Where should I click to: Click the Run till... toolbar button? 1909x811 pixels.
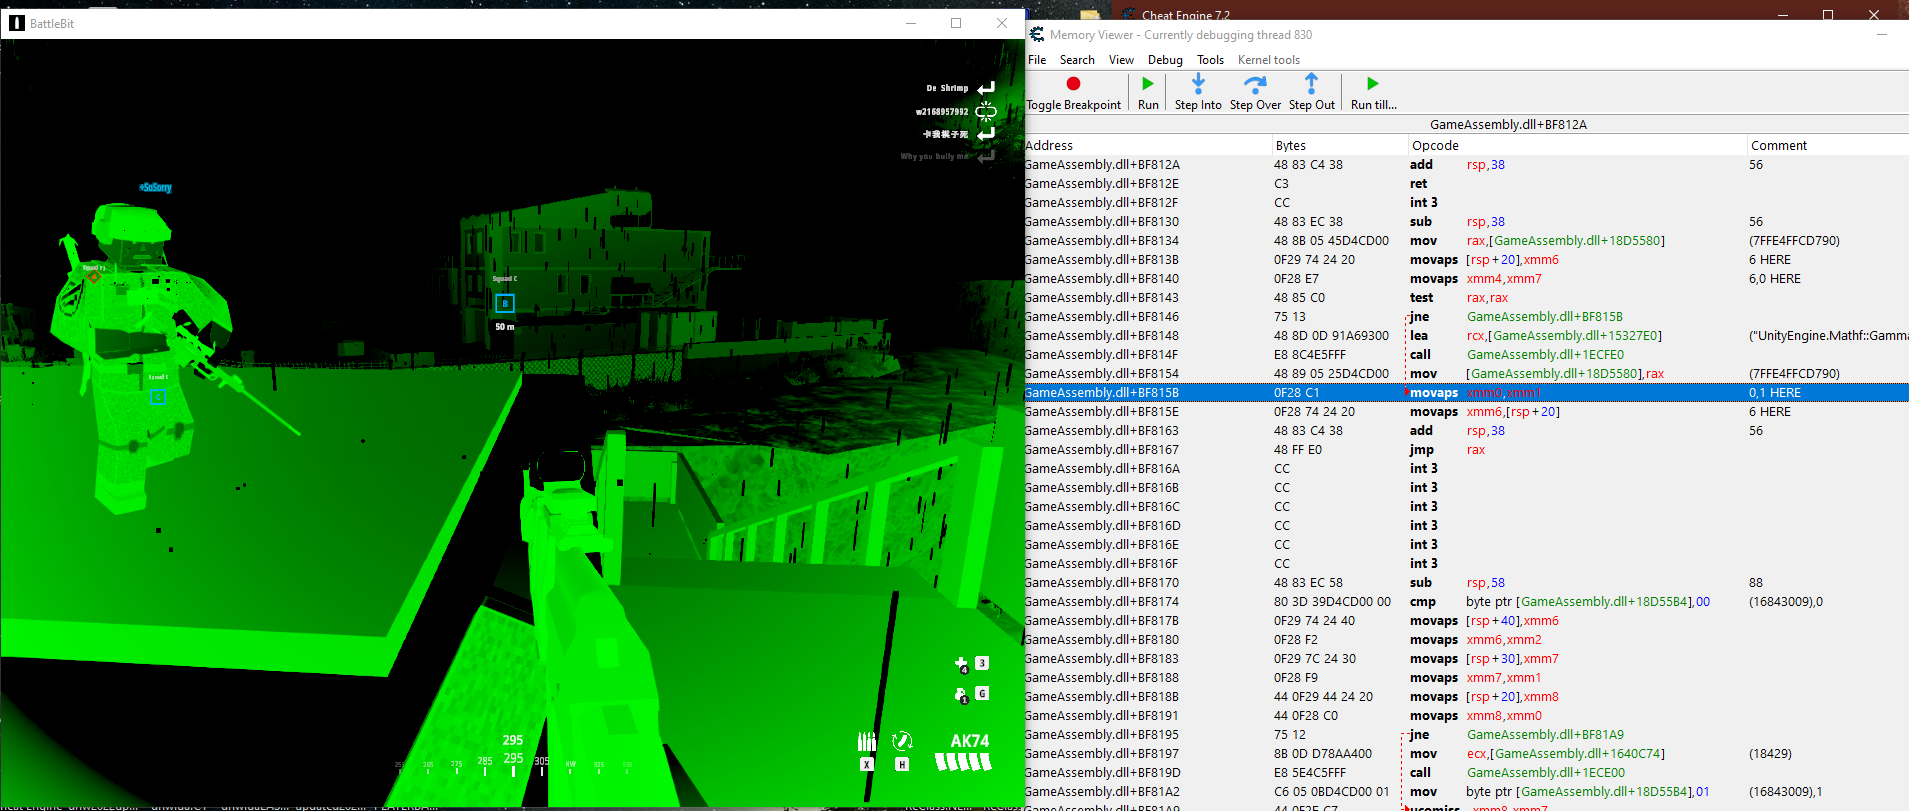point(1373,92)
